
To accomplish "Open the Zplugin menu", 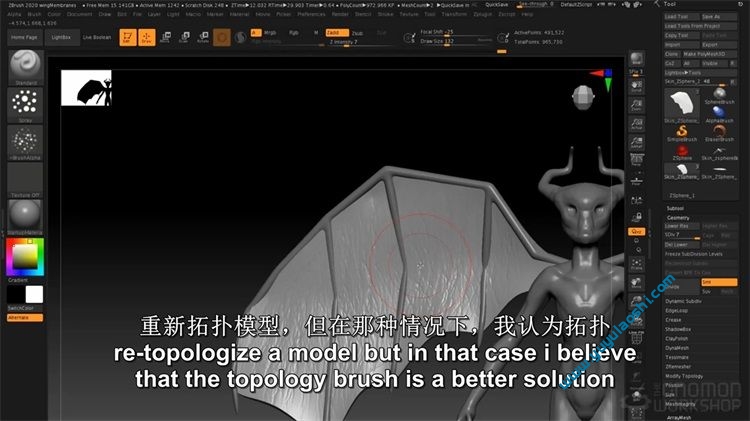I will 483,14.
